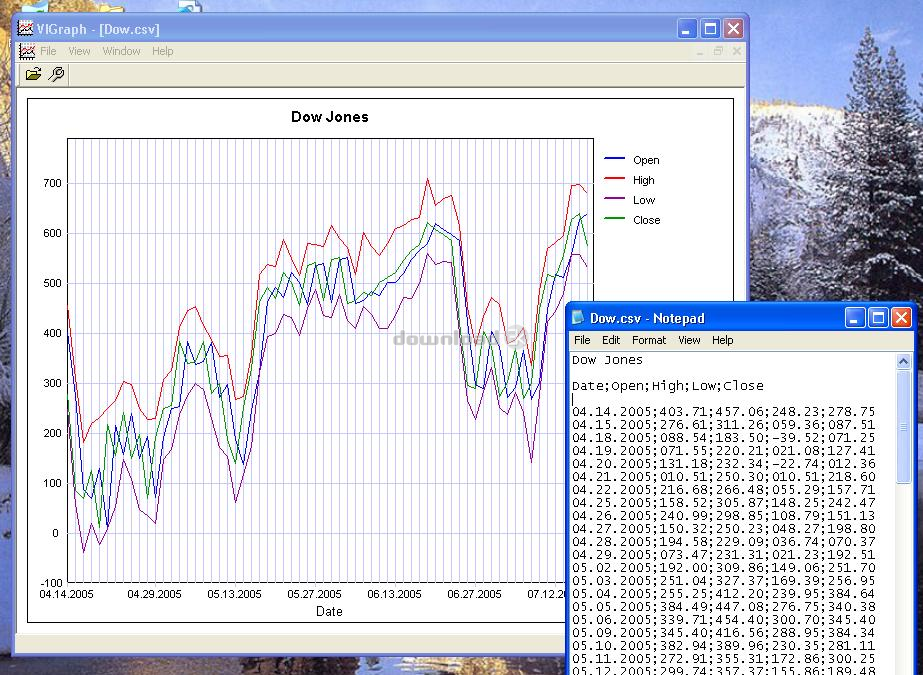Click the 04.29.2005 data row in Notepad
Screen dimensions: 923x675
(x=723, y=554)
